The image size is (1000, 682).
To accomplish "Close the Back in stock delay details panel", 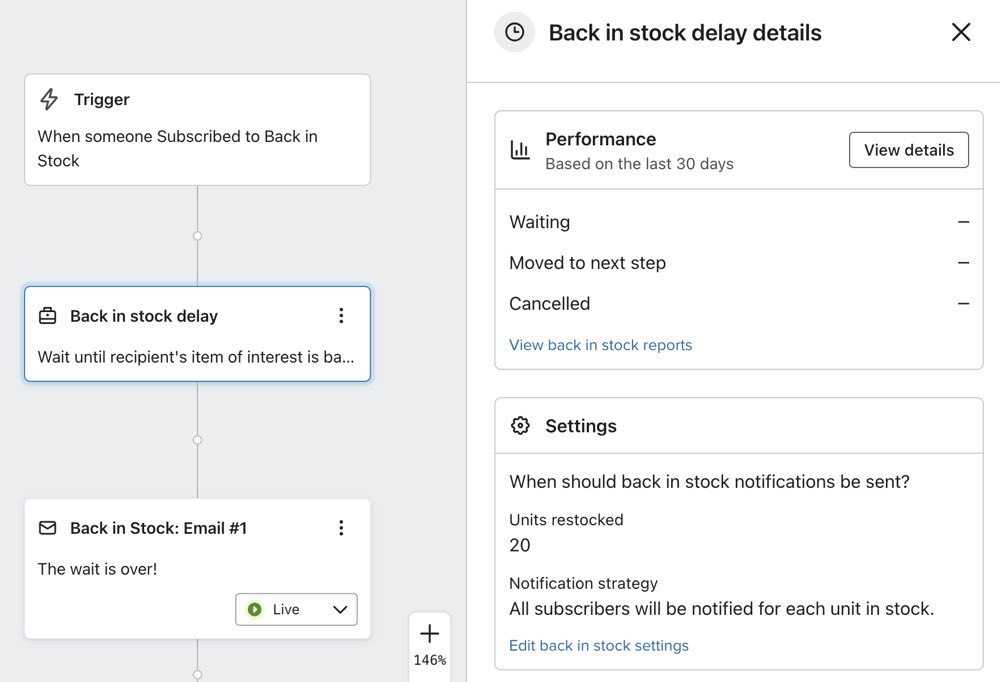I will pos(961,33).
